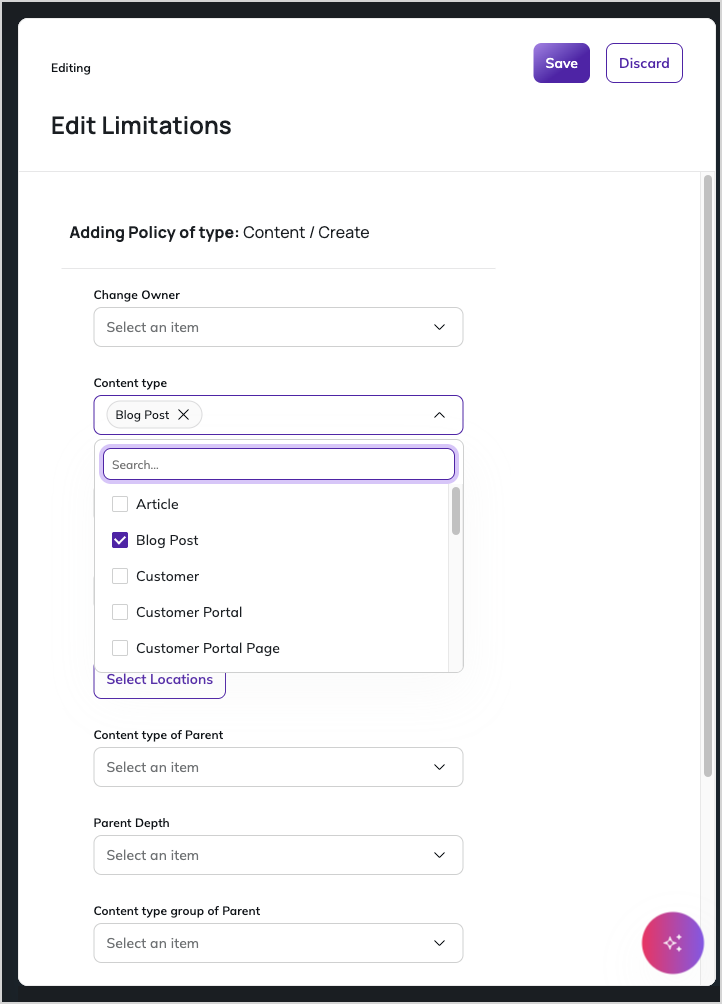Tick the Customer Portal checkbox
Viewport: 722px width, 1004px height.
120,611
